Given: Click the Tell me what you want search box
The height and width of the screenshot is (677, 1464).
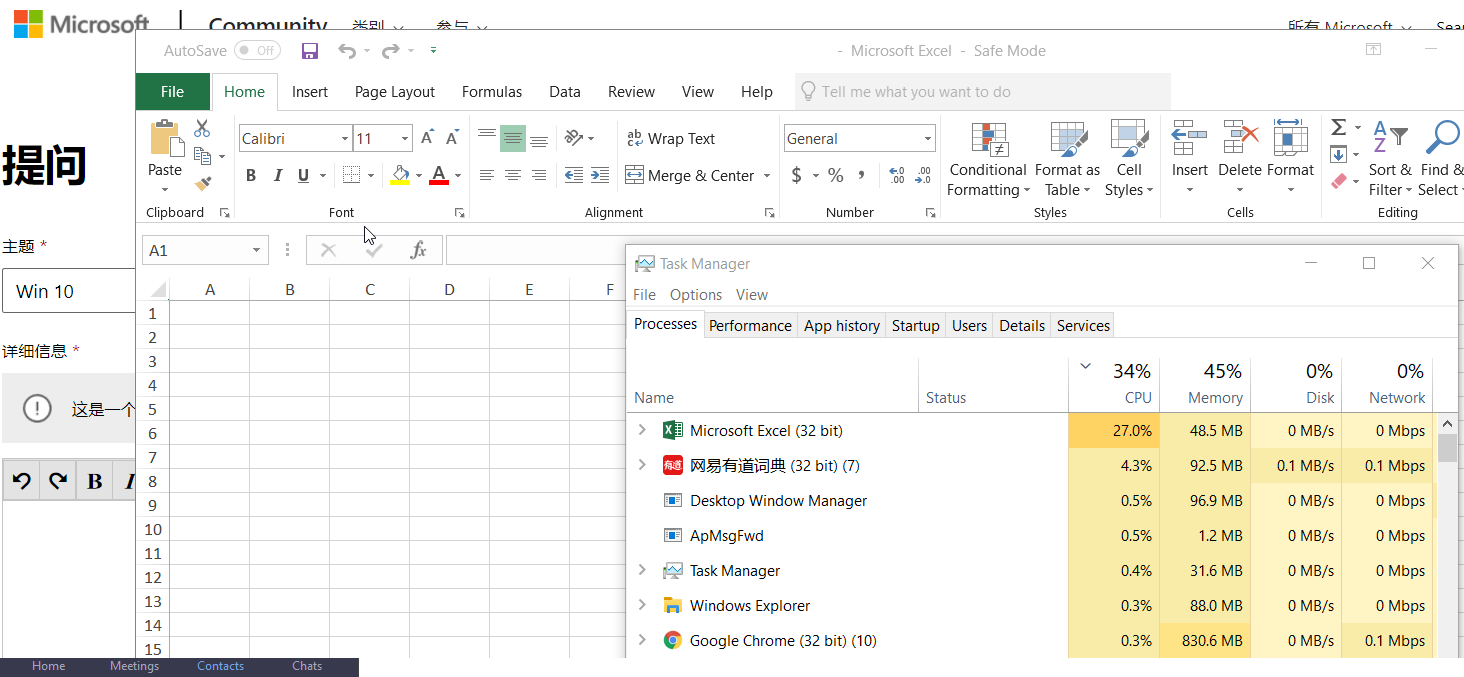Looking at the screenshot, I should pyautogui.click(x=983, y=91).
